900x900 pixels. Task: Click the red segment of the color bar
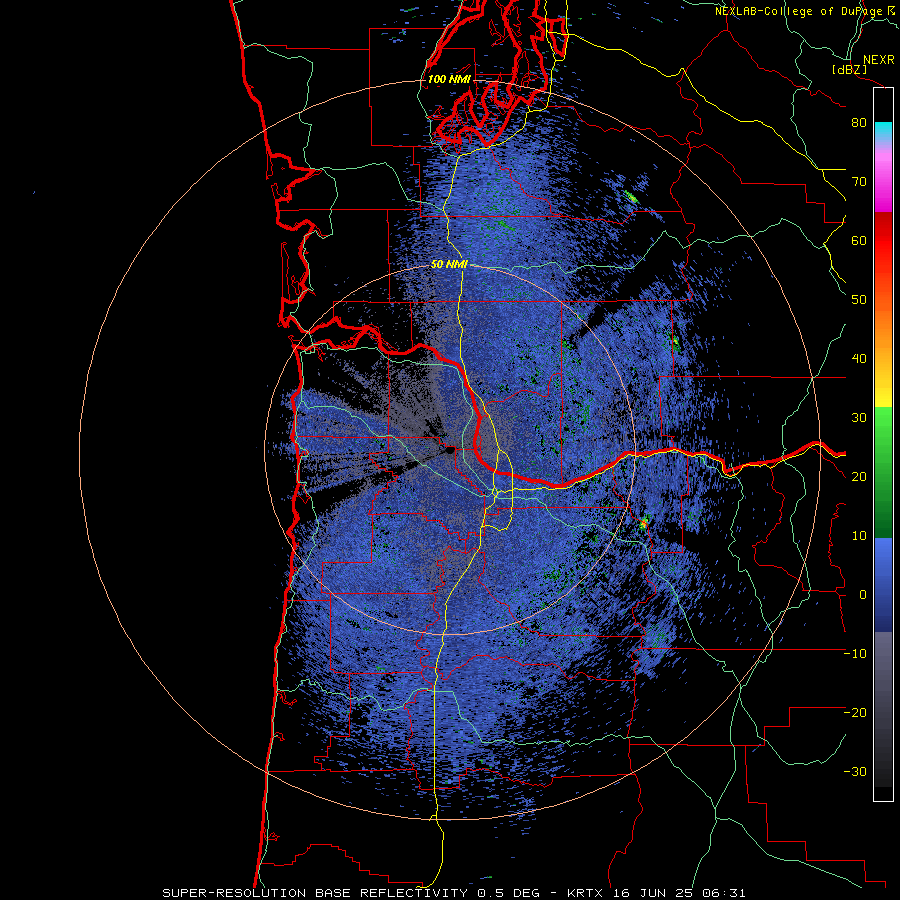[883, 241]
